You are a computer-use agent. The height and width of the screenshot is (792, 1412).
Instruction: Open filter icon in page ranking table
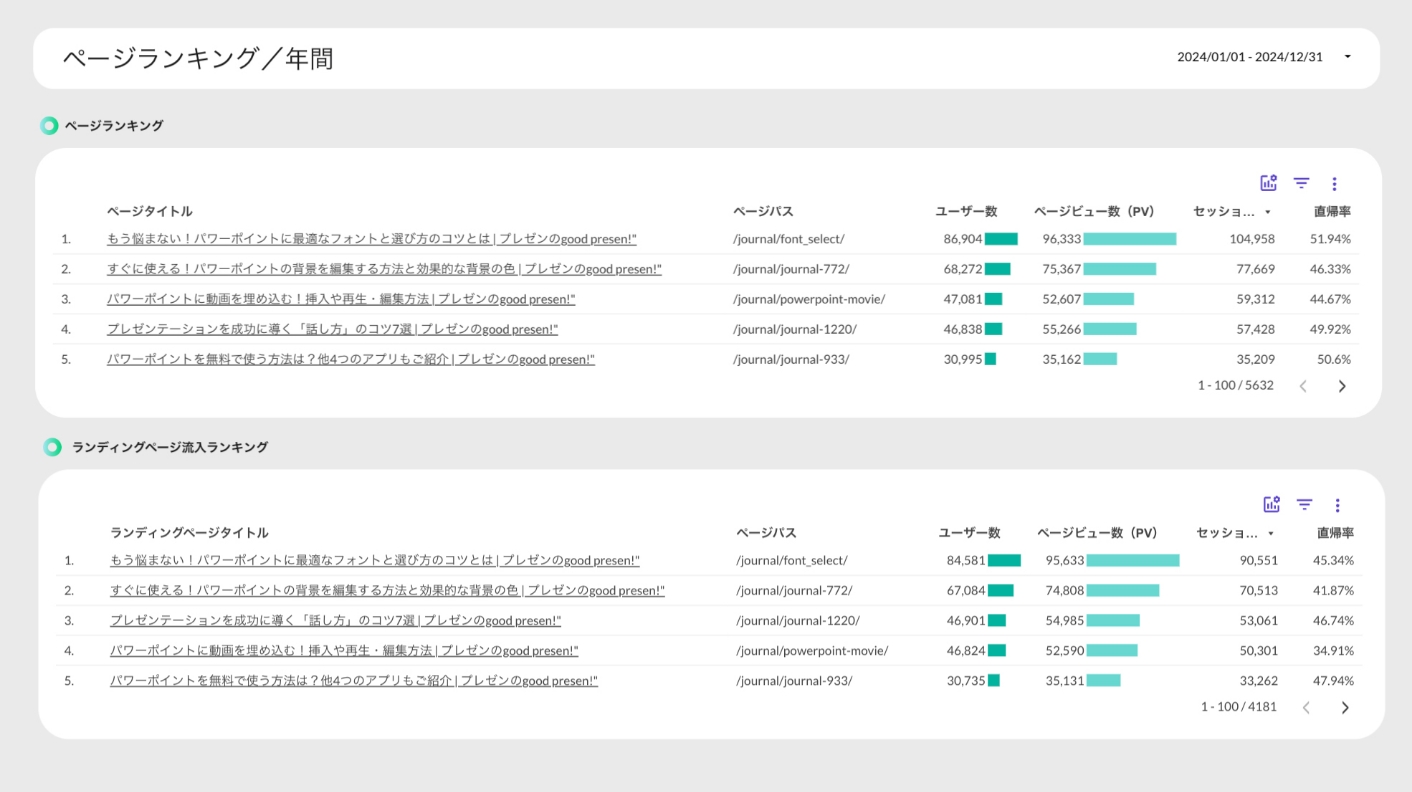pos(1301,183)
